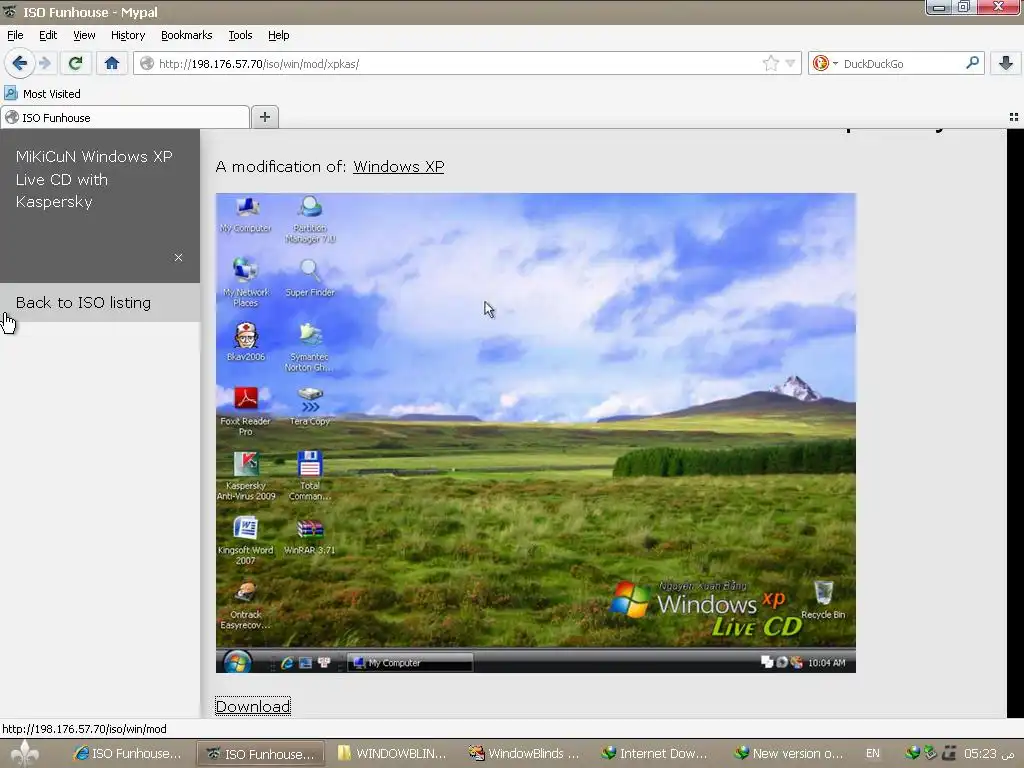Open the File menu

click(15, 35)
